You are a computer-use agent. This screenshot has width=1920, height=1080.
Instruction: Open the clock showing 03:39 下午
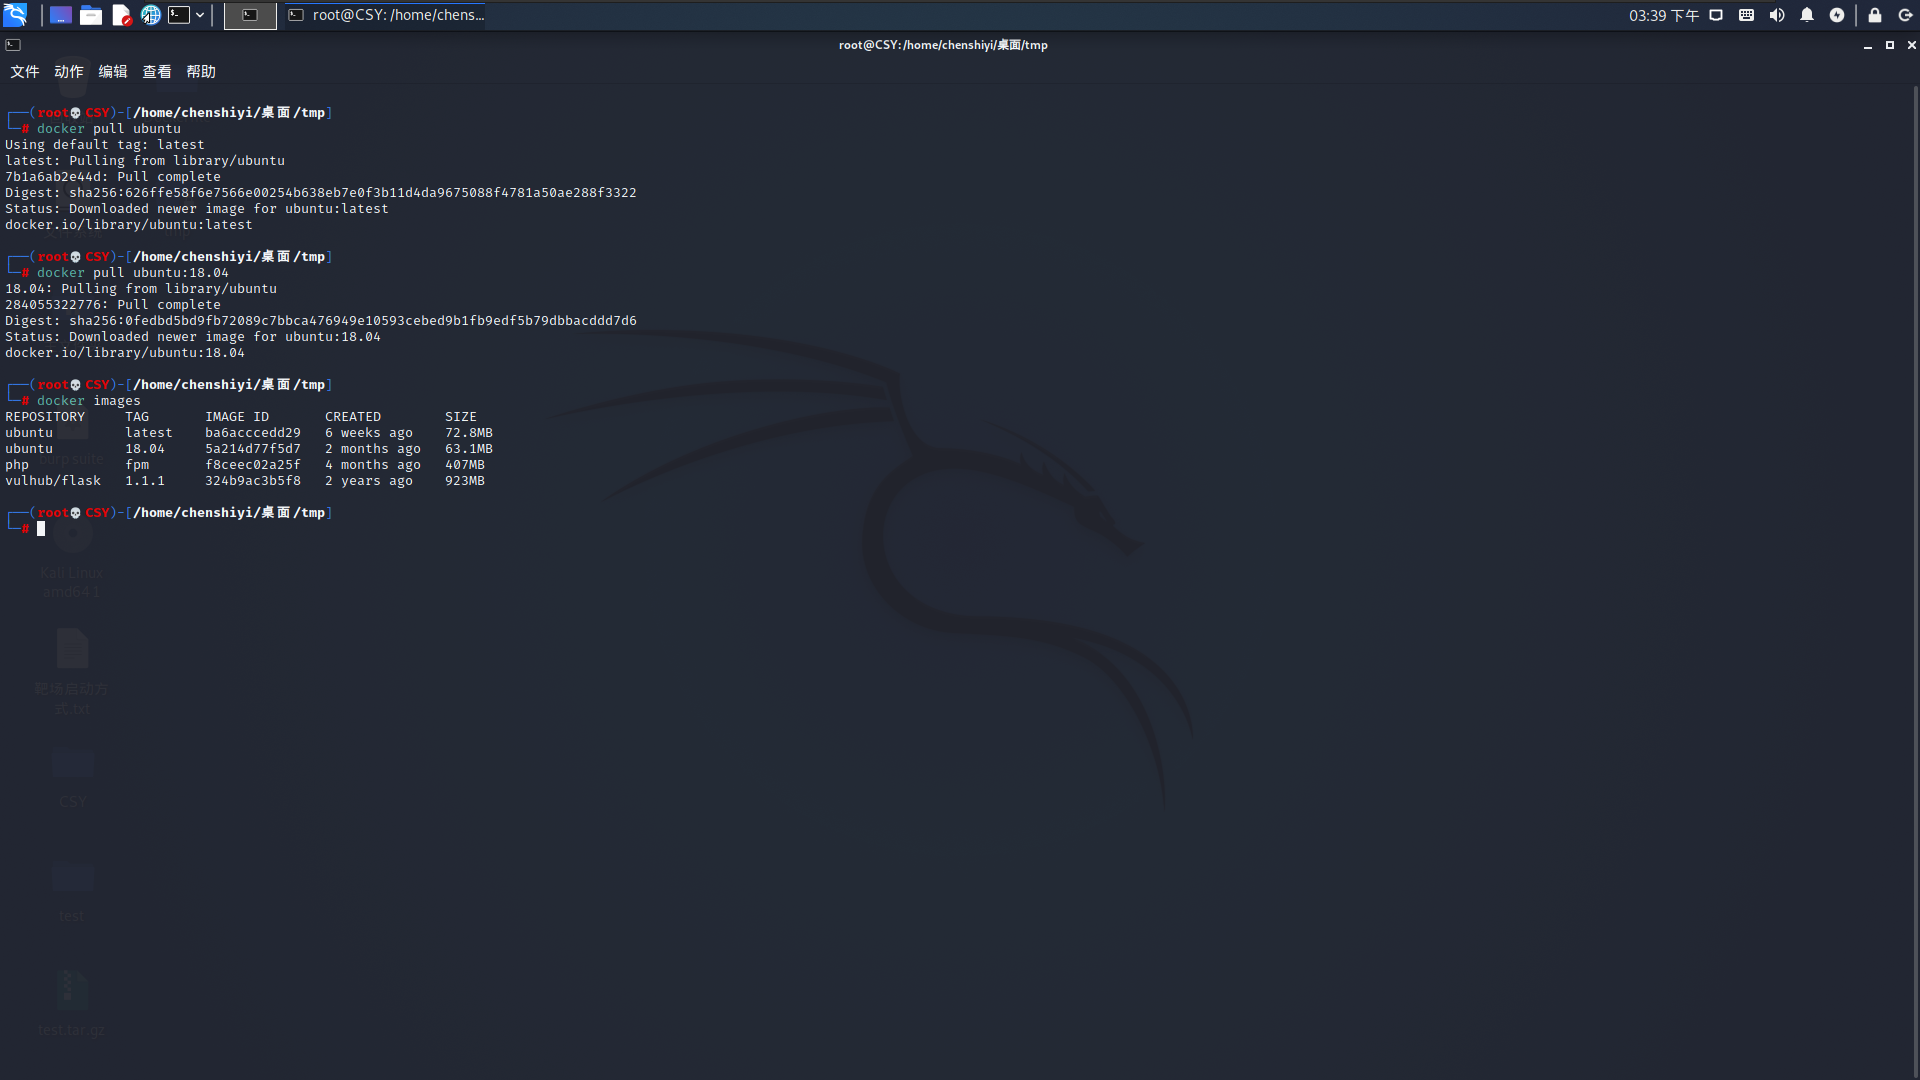(x=1663, y=15)
